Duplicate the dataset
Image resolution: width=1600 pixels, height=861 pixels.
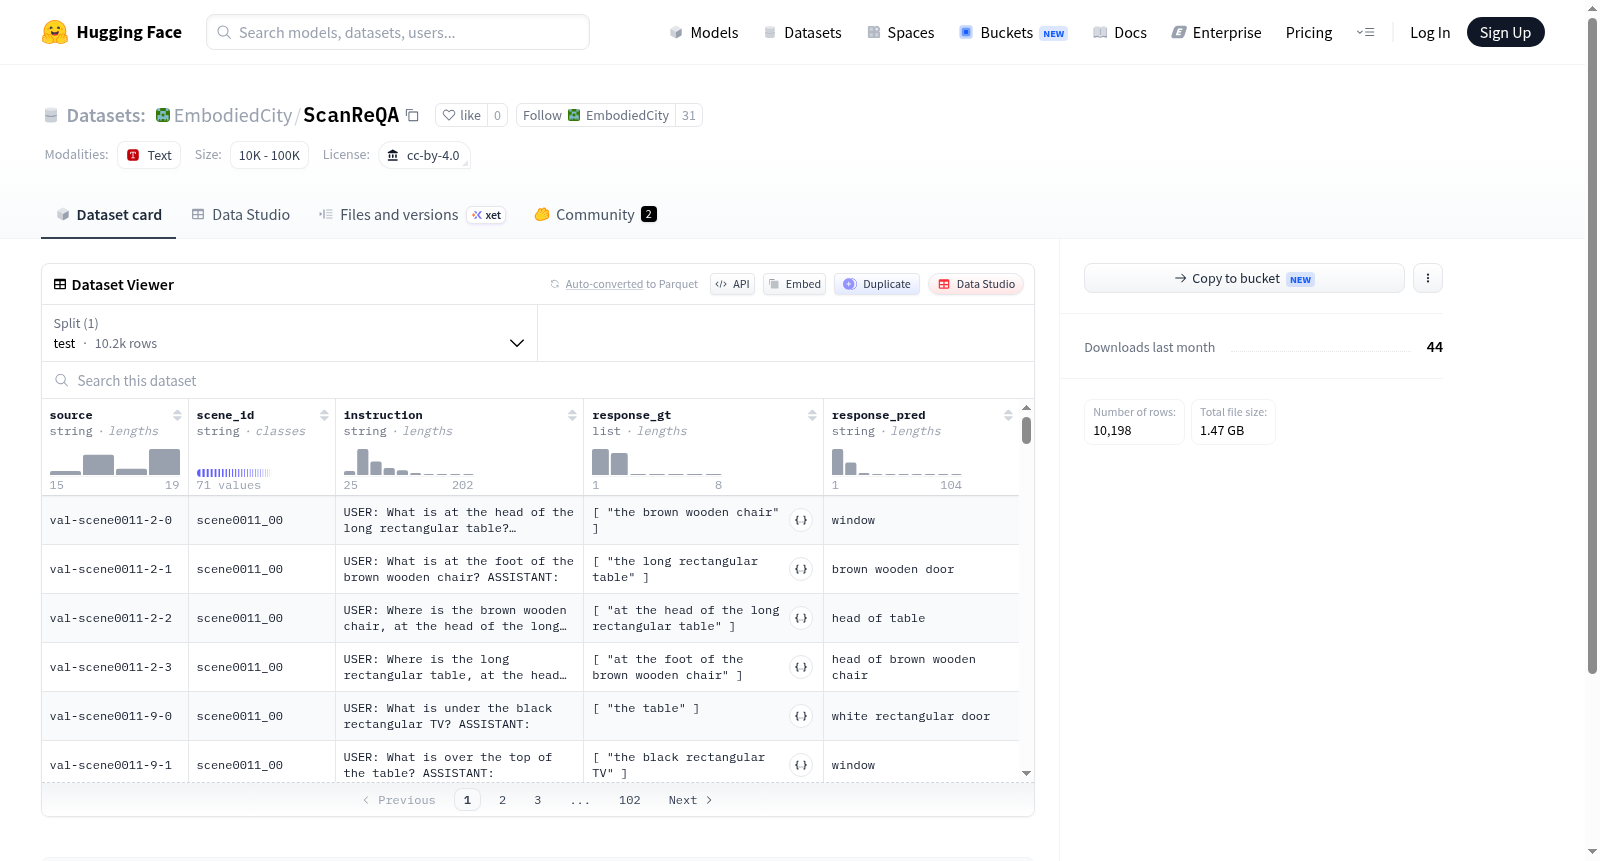pyautogui.click(x=877, y=284)
